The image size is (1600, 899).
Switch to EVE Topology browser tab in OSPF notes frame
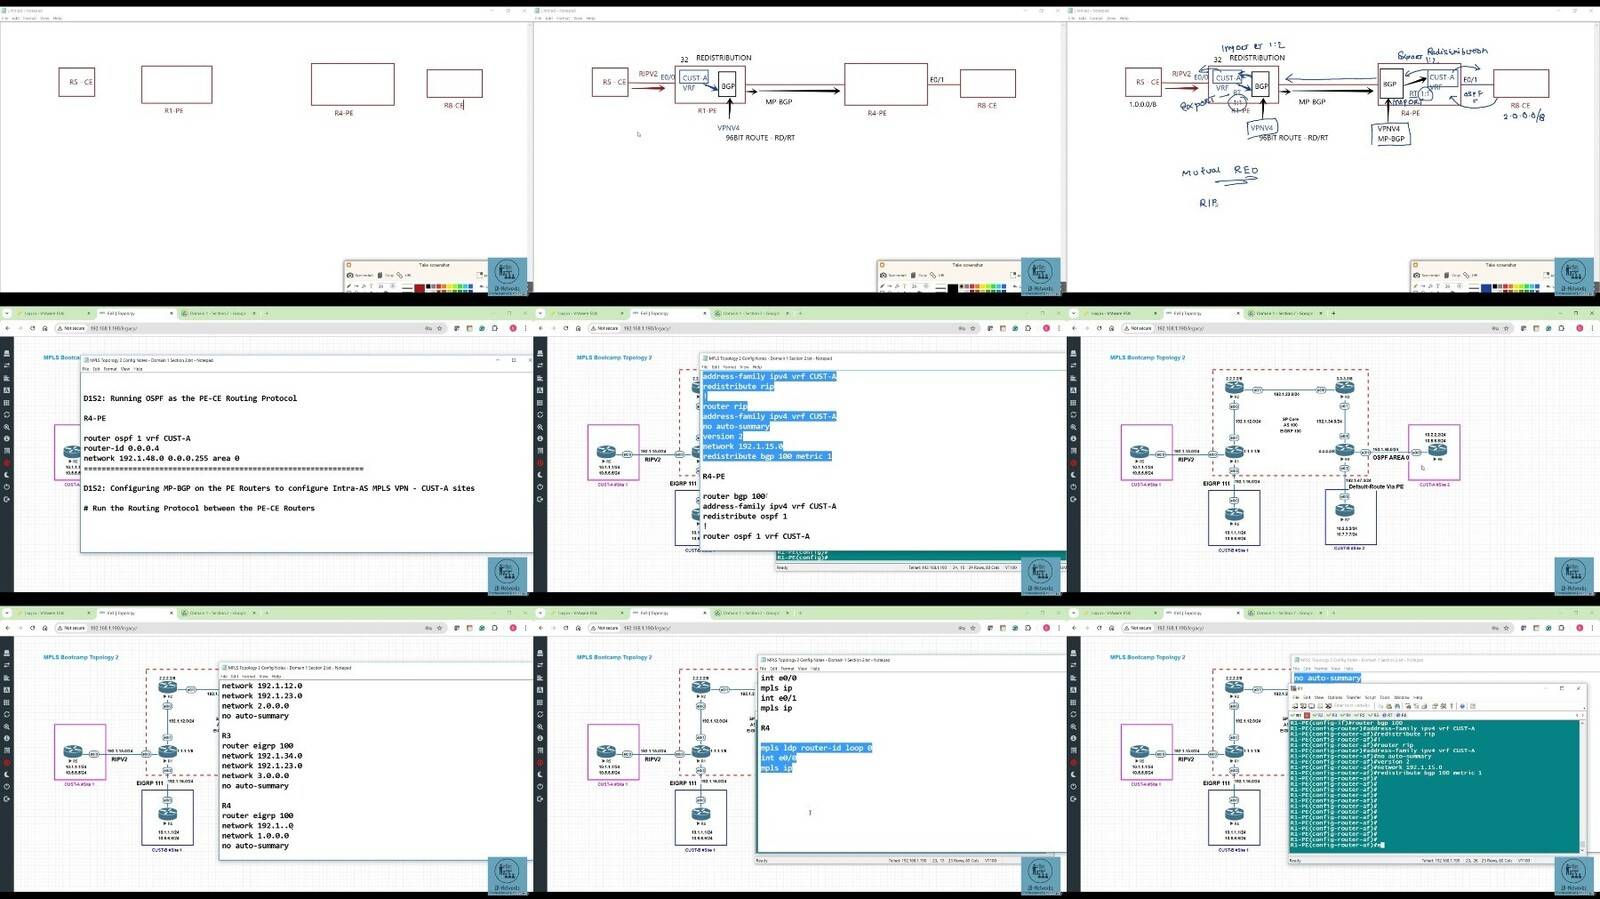point(137,313)
